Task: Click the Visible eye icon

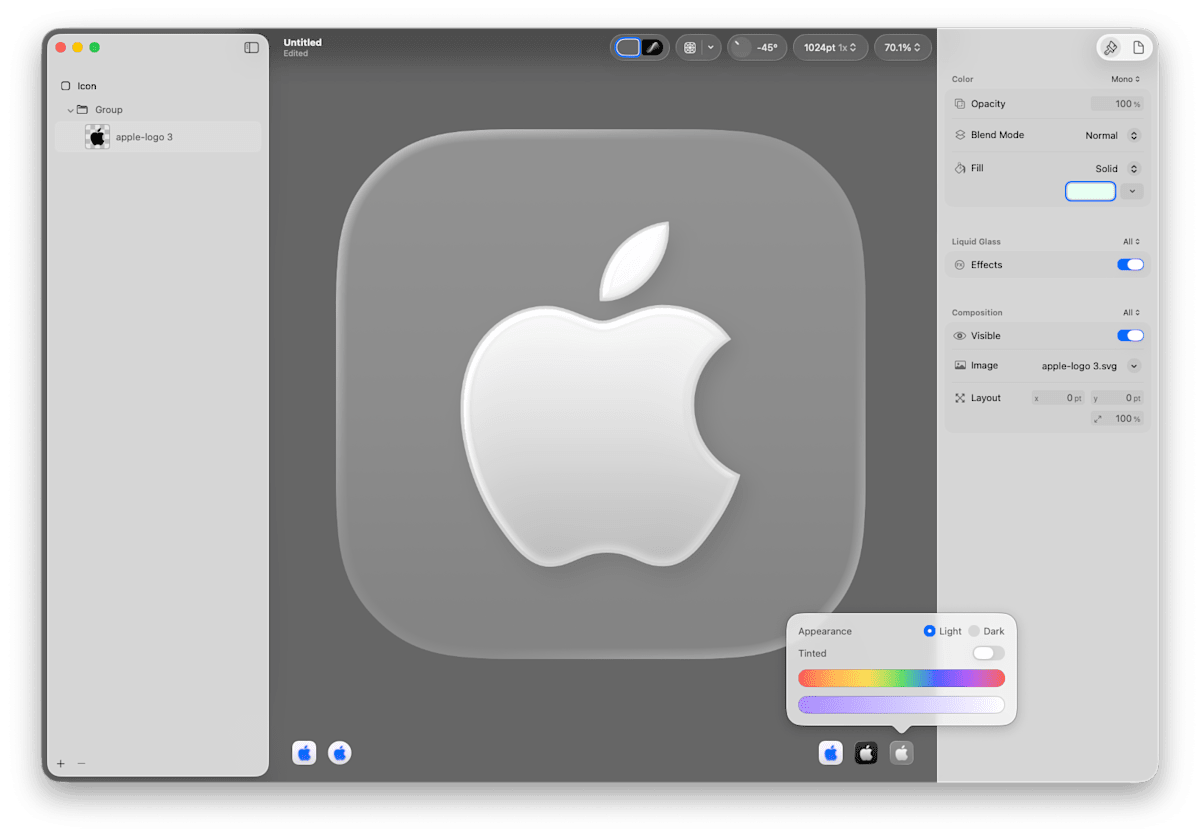Action: [x=960, y=336]
